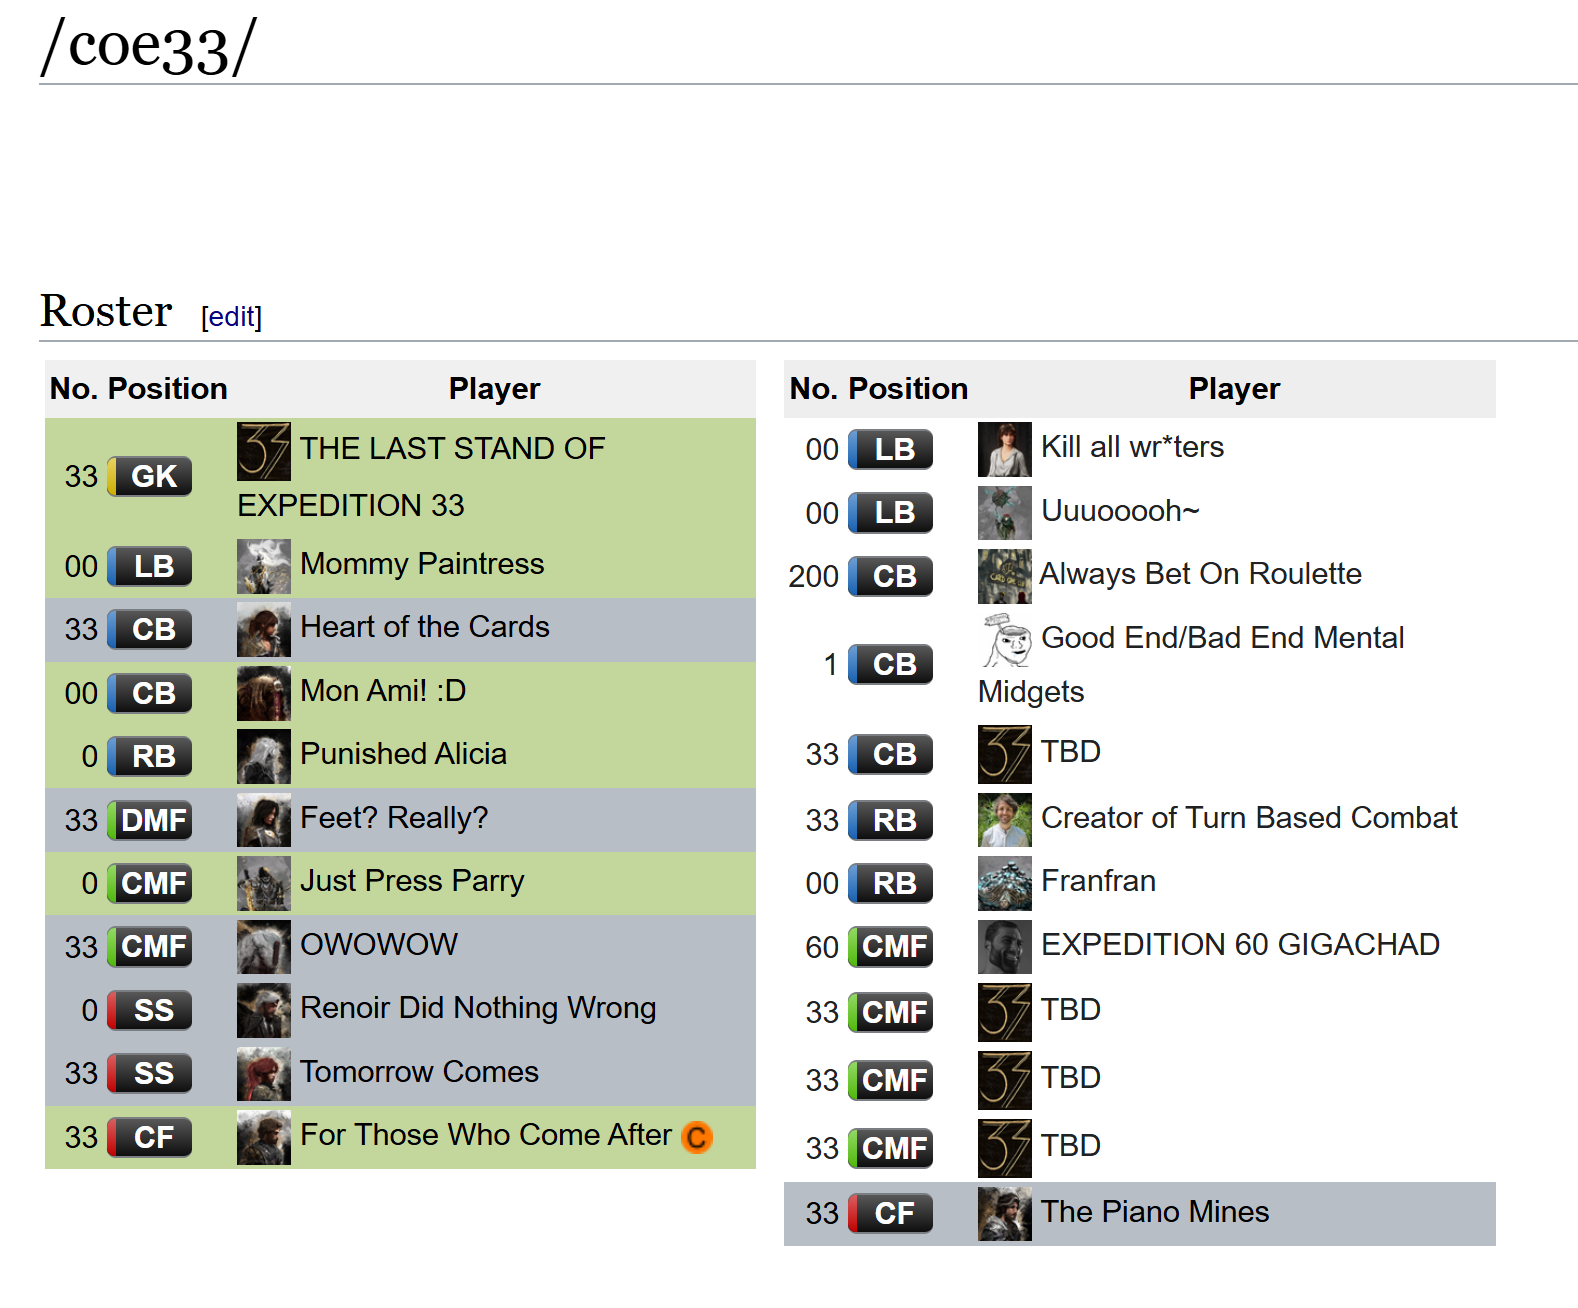Screen dimensions: 1578x1308
Task: Click 'Tomorrow Comes' player name
Action: [419, 1072]
